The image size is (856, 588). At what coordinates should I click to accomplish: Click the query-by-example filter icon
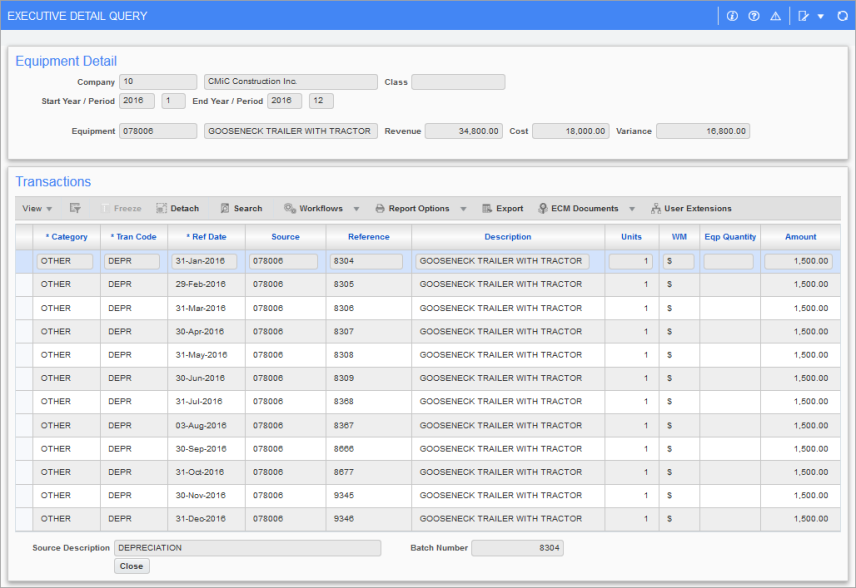click(x=75, y=208)
